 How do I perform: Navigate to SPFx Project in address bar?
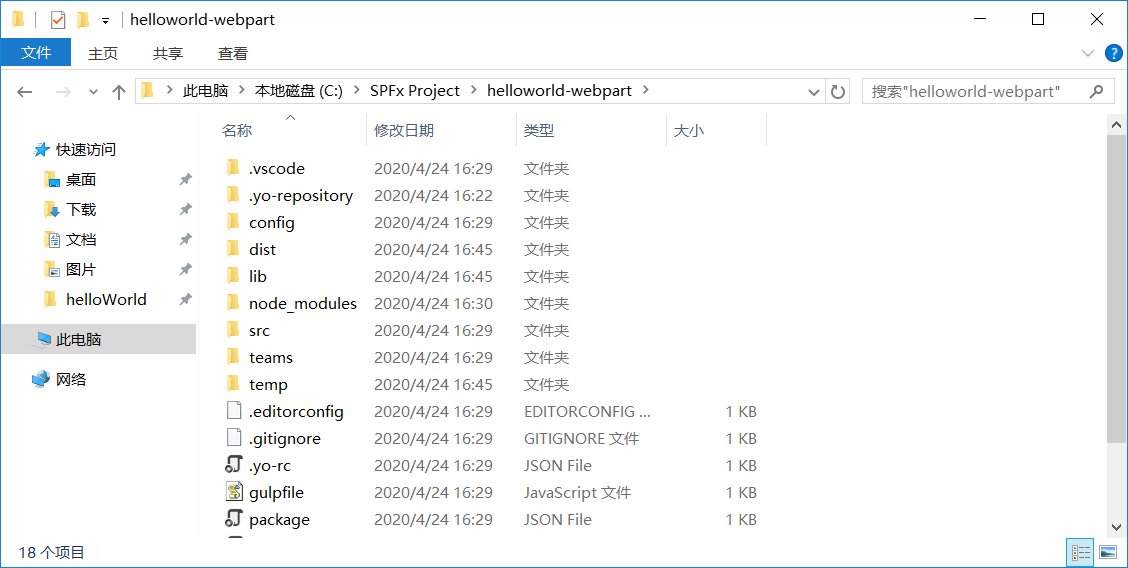pos(414,91)
